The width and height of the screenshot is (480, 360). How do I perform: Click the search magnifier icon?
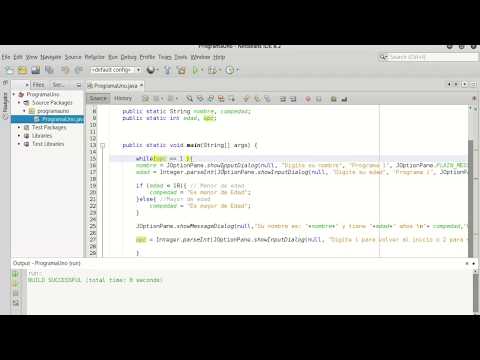click(x=384, y=57)
